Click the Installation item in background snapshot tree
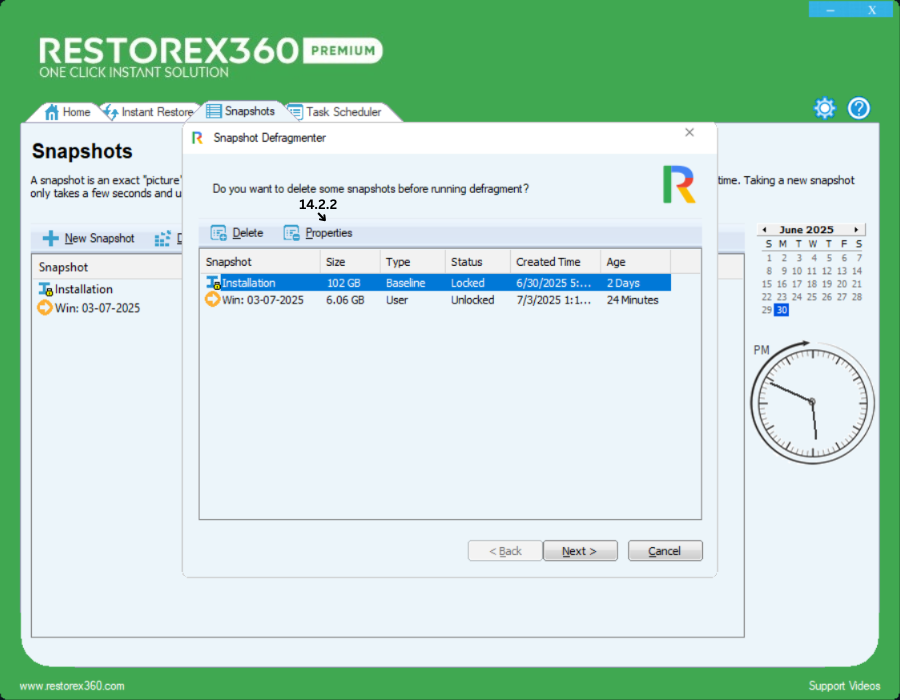The height and width of the screenshot is (700, 900). point(83,289)
